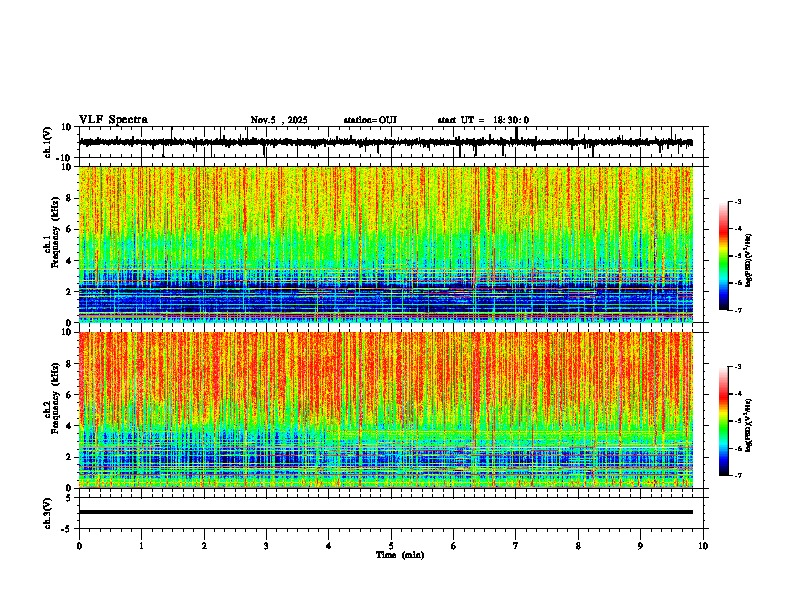Image resolution: width=792 pixels, height=612 pixels.
Task: Click the ch.2 color scale bar
Action: (x=723, y=421)
